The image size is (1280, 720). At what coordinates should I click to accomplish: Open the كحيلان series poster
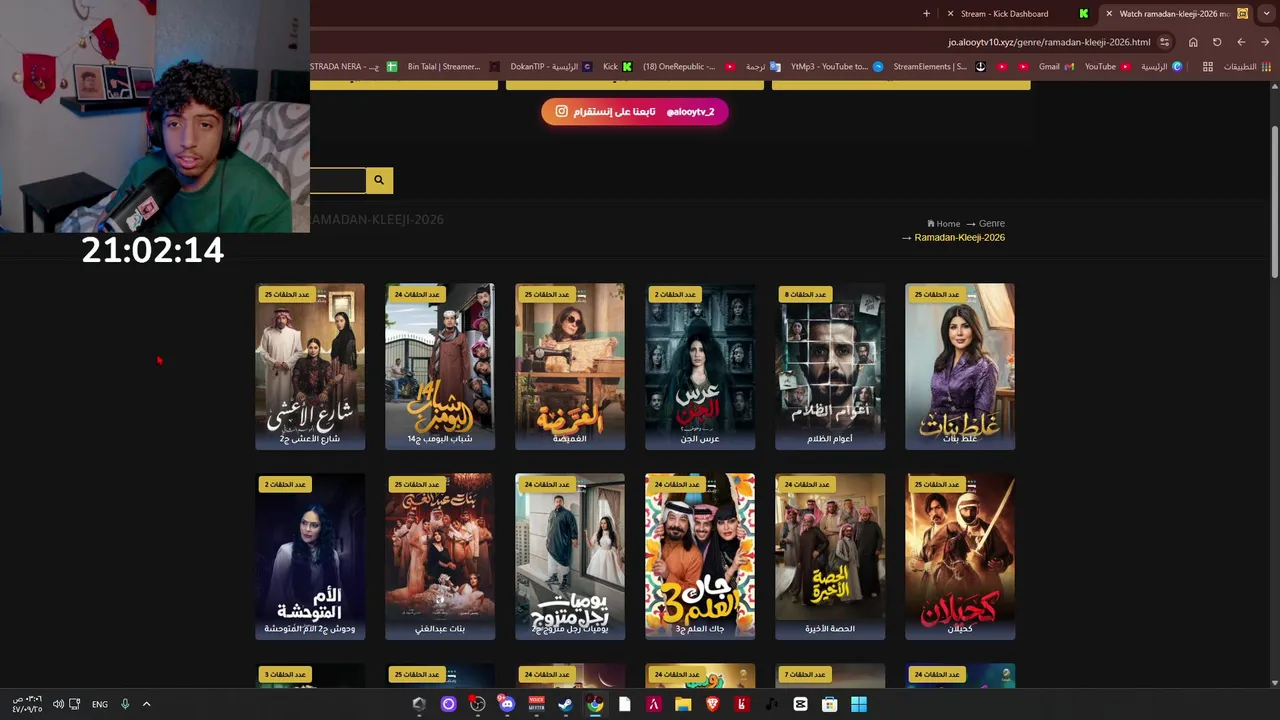pos(960,556)
